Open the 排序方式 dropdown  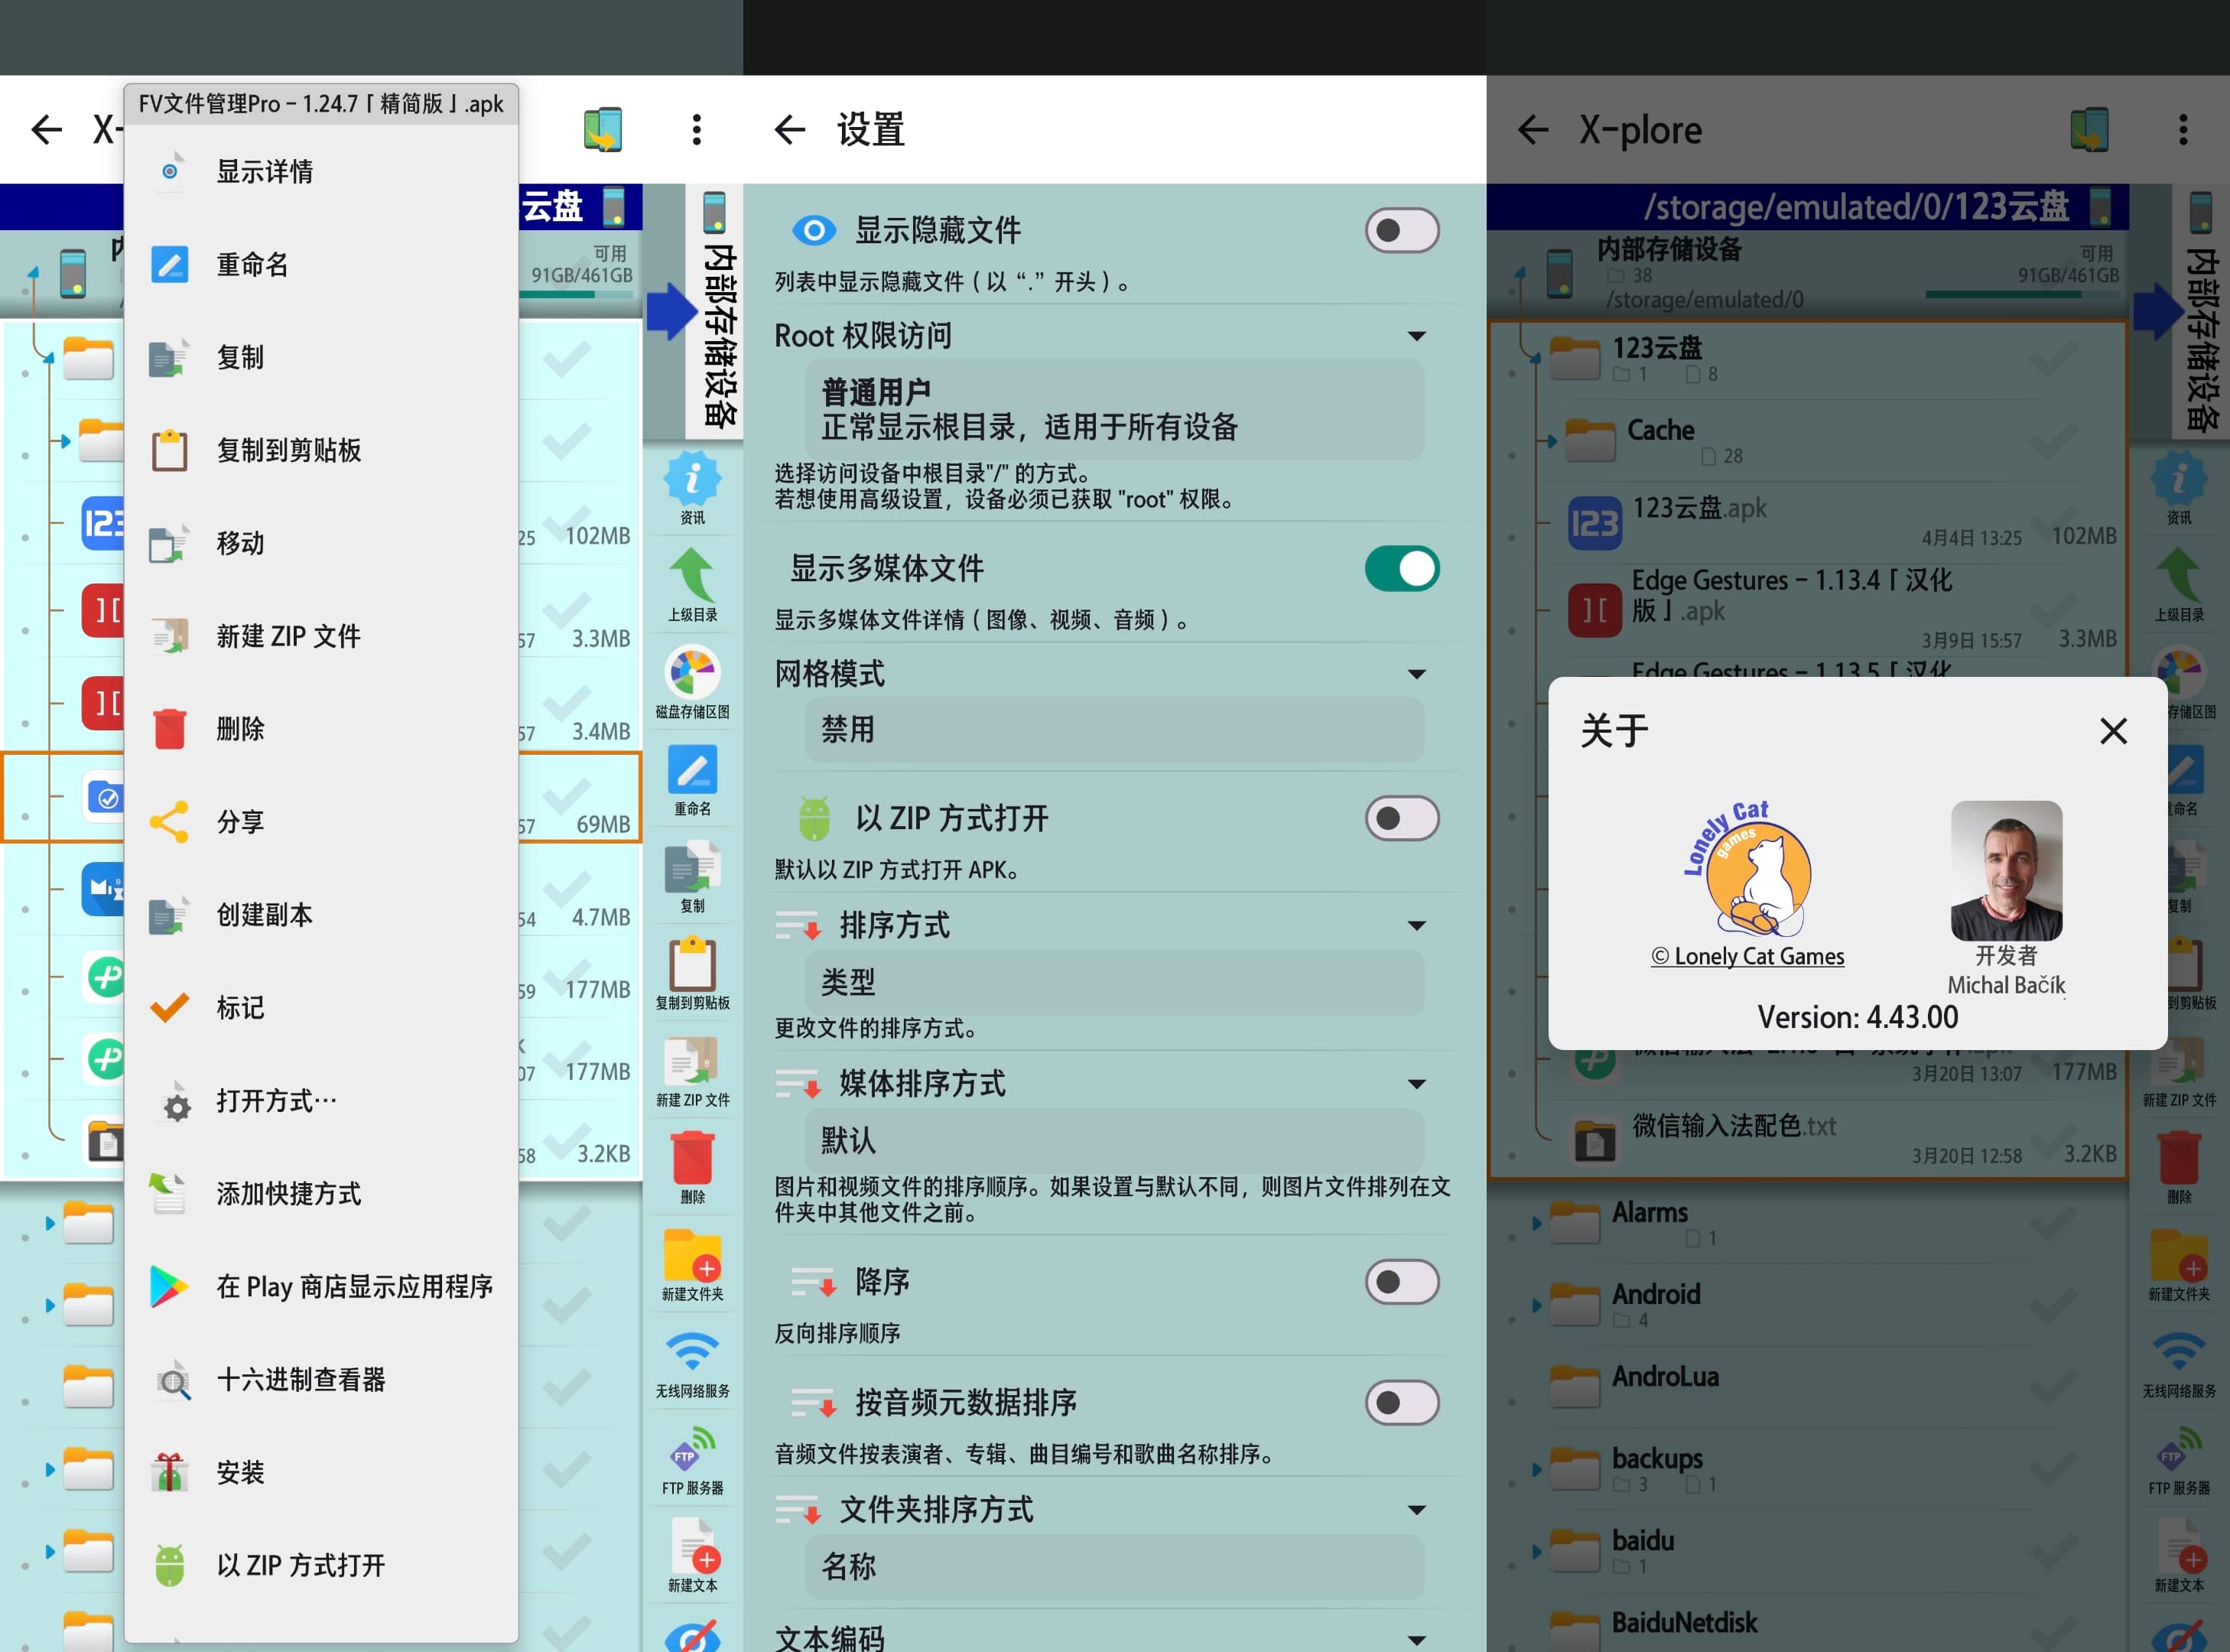[1417, 926]
